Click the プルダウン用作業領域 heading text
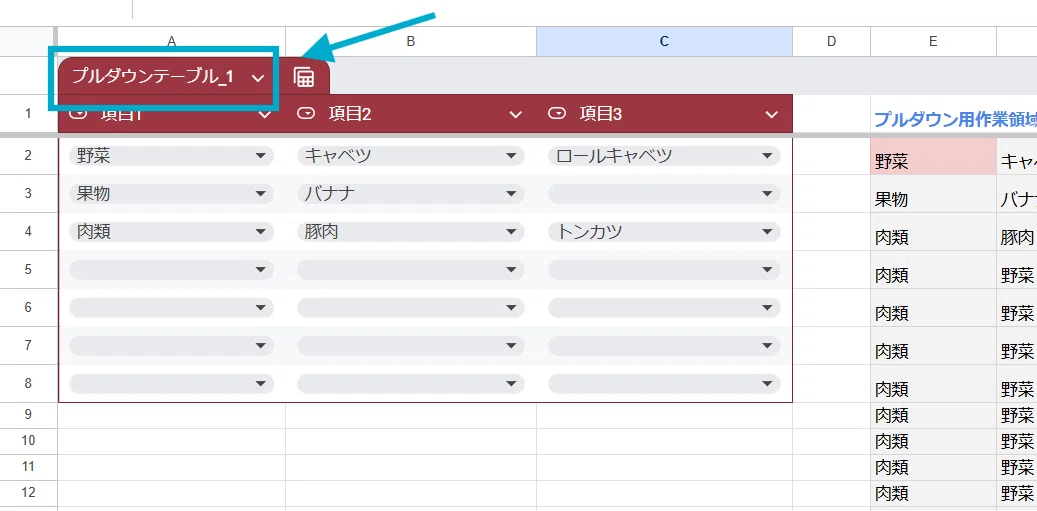This screenshot has width=1037, height=511. coord(955,120)
